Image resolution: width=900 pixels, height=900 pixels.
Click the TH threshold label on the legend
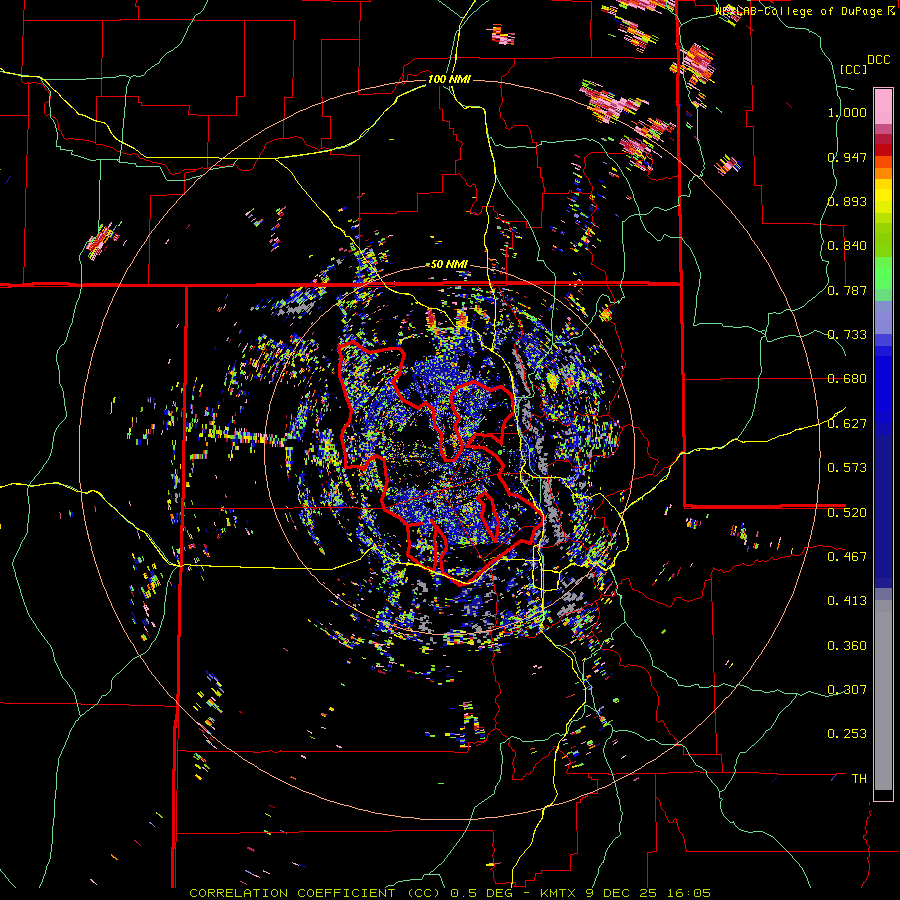pyautogui.click(x=859, y=779)
